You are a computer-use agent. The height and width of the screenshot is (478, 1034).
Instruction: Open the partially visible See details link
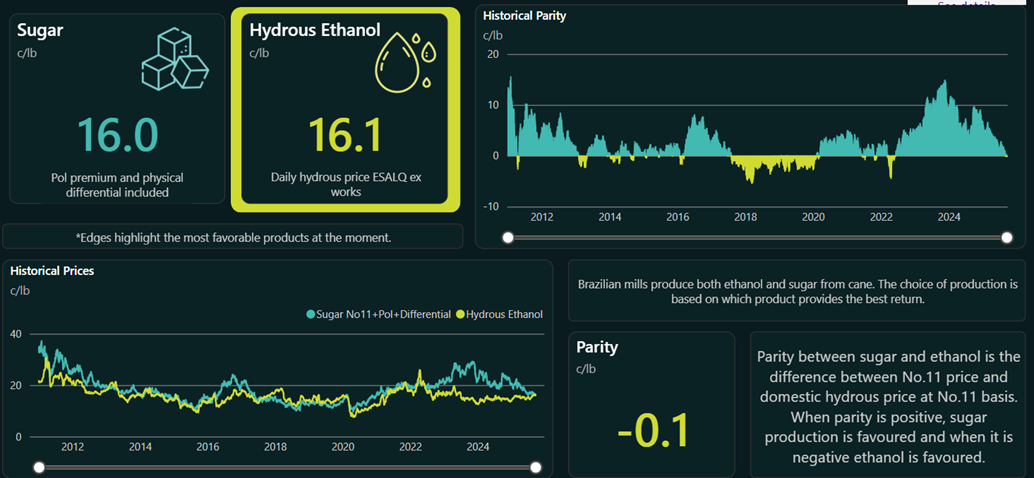point(965,4)
